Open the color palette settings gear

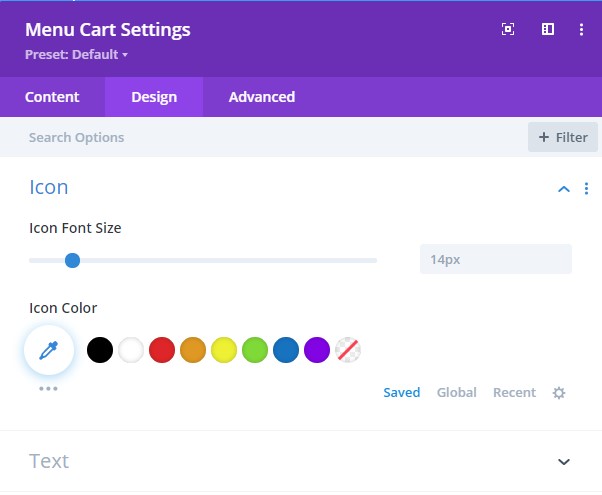[559, 393]
